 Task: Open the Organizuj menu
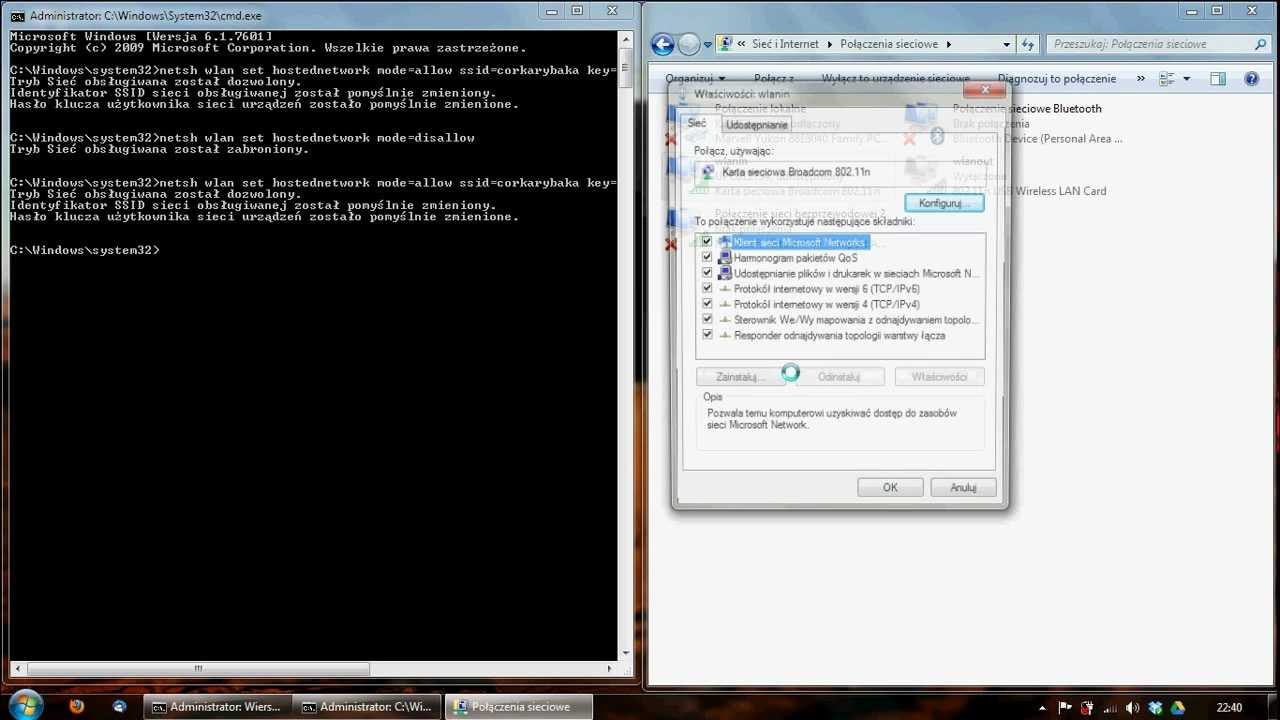[x=695, y=78]
